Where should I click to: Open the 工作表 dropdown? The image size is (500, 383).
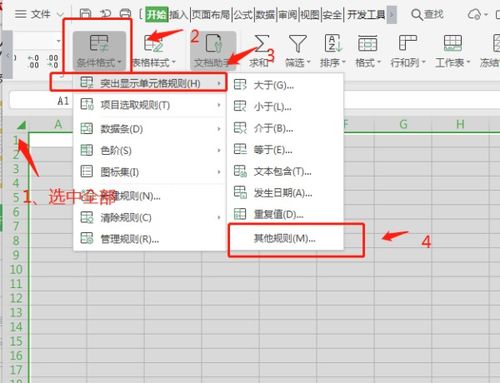453,51
